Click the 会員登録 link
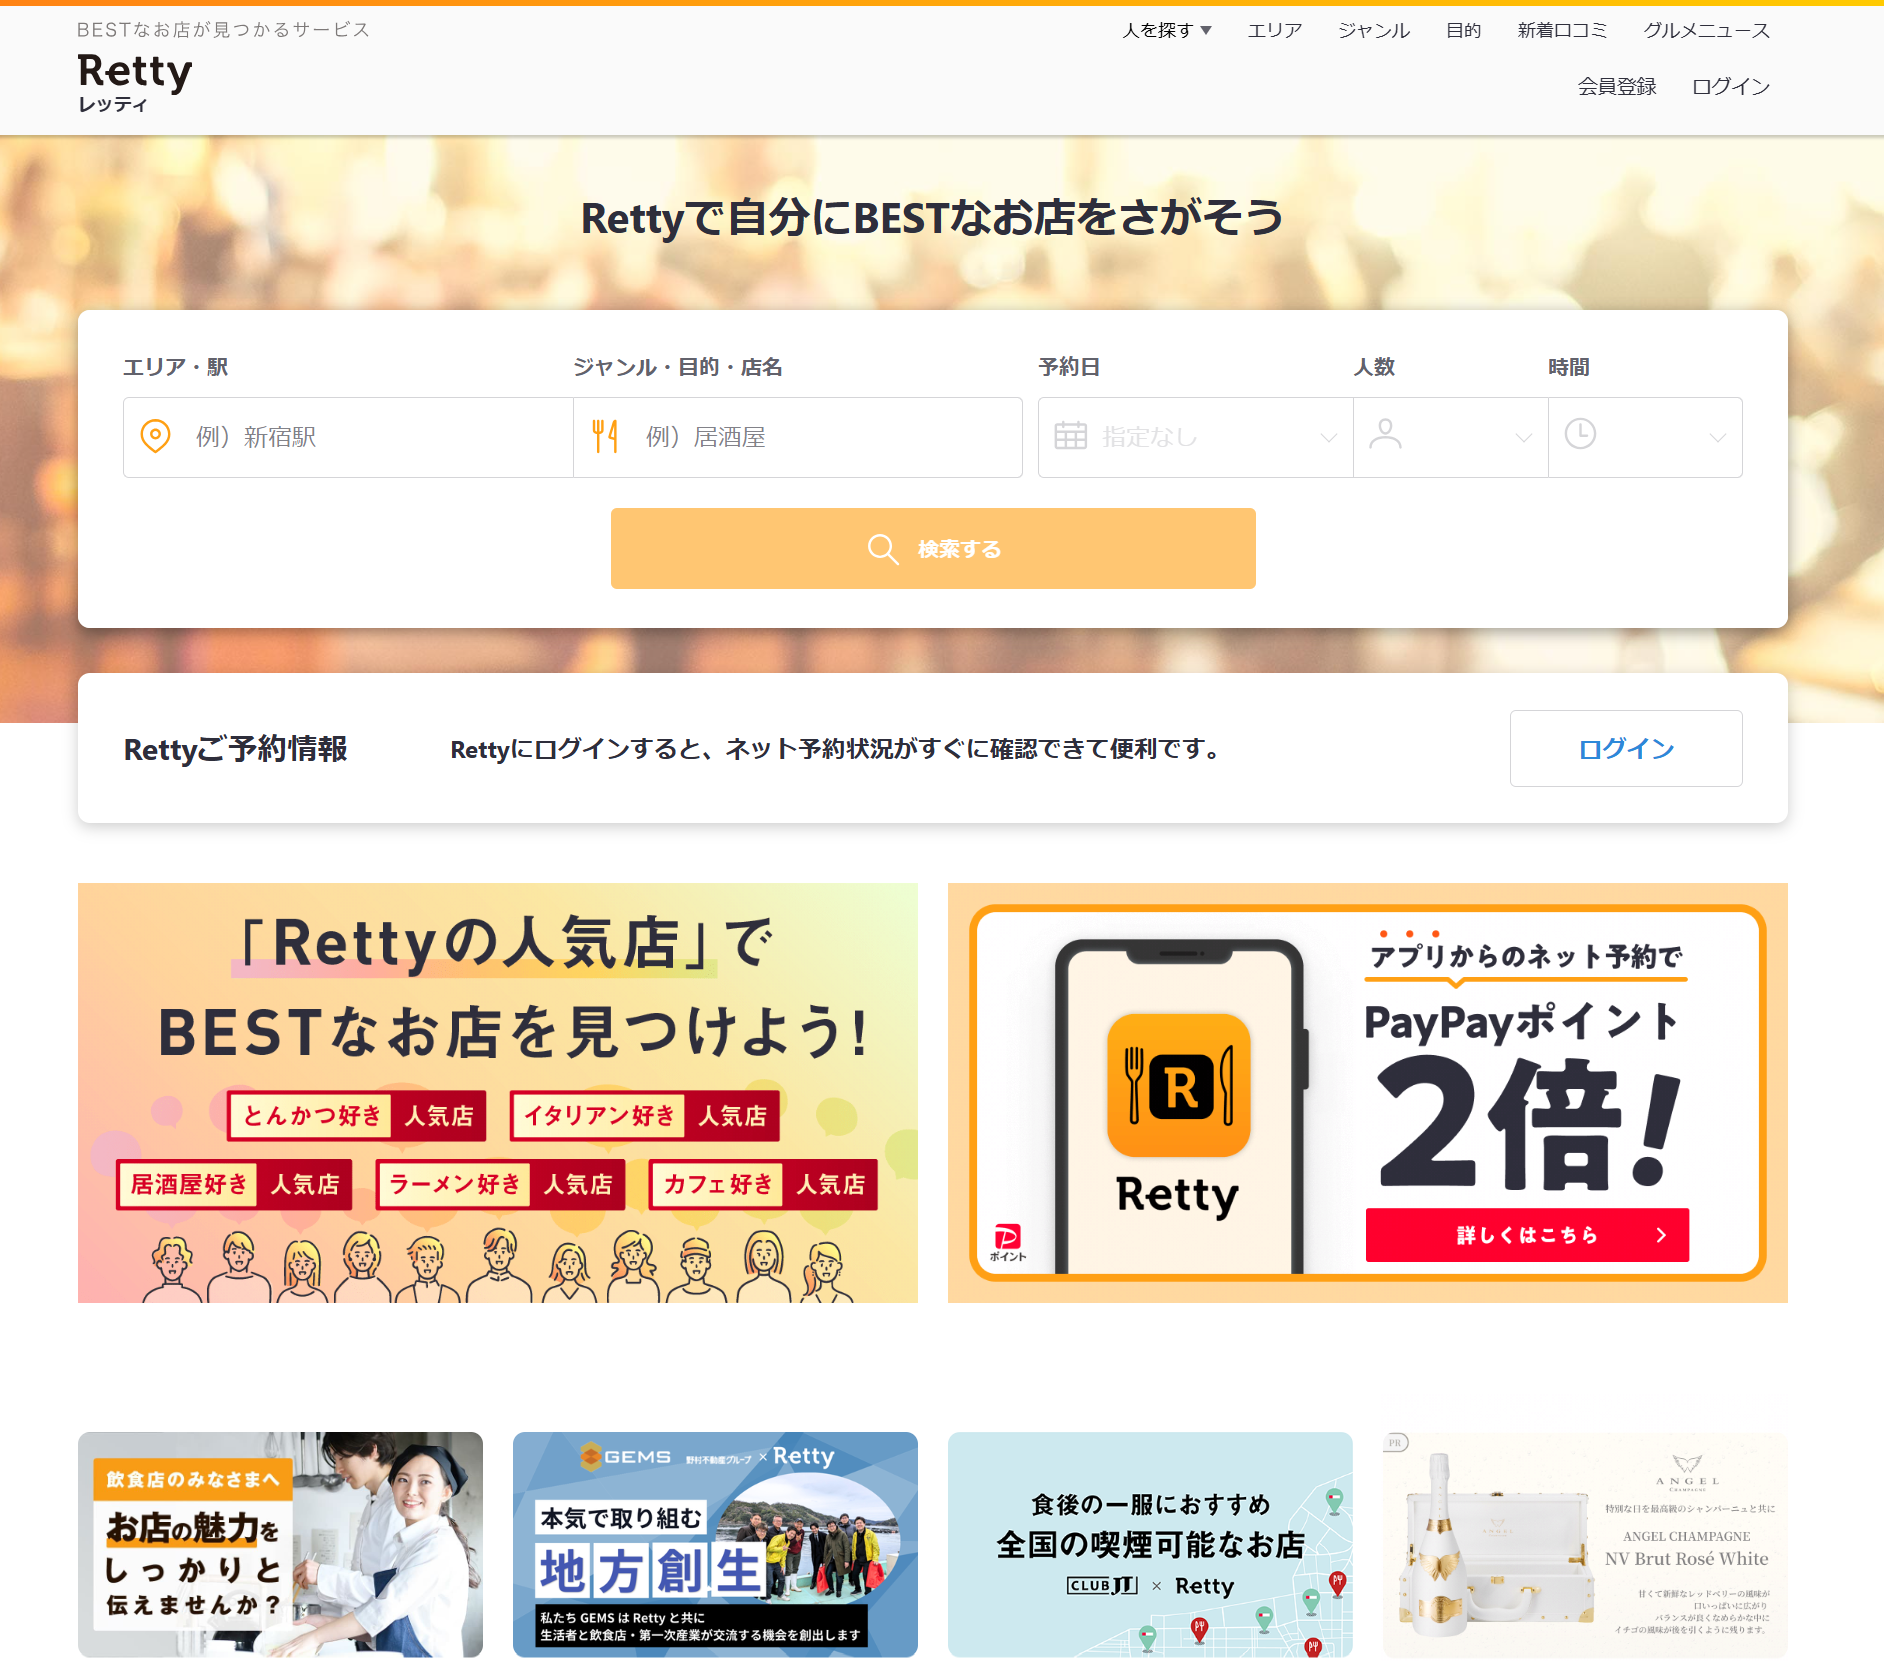Screen dimensions: 1884x1661 1617,86
